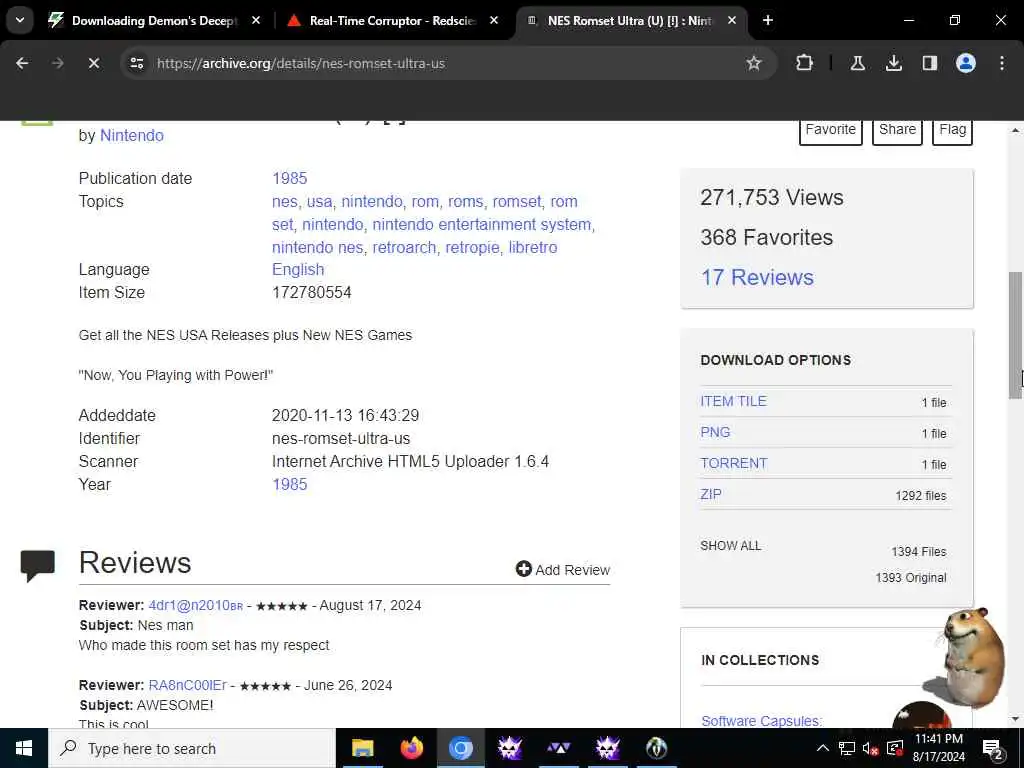Flag this item

(952, 129)
